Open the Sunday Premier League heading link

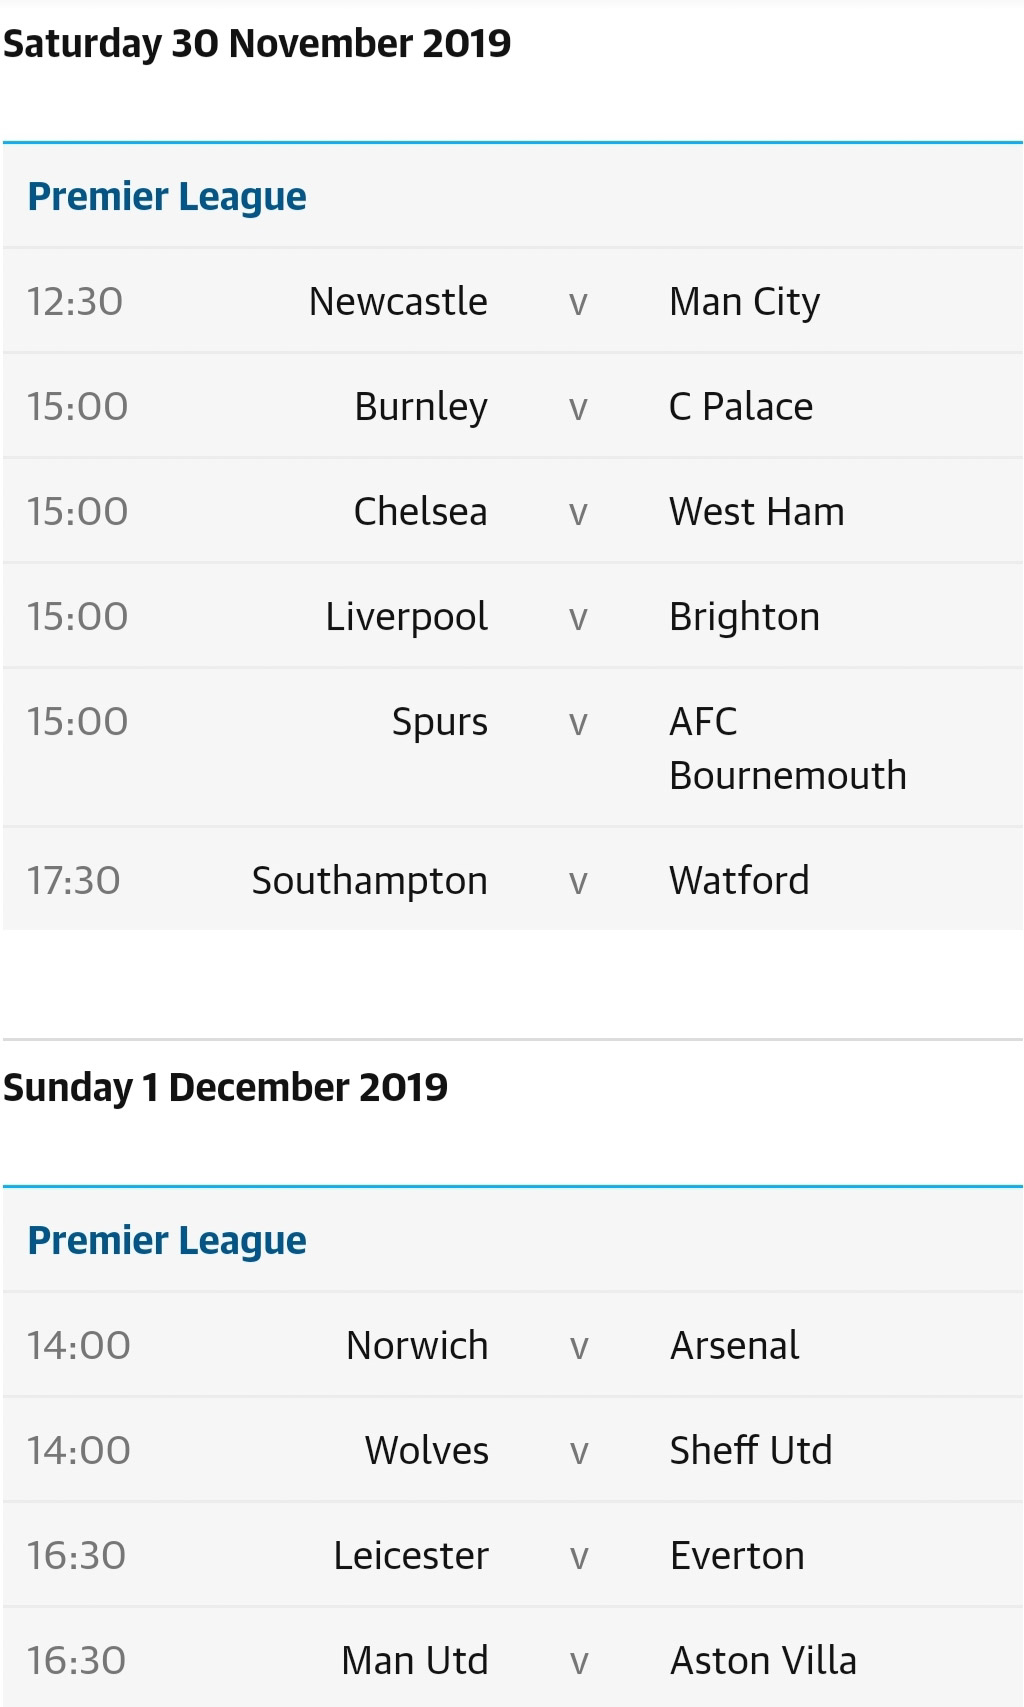167,1241
